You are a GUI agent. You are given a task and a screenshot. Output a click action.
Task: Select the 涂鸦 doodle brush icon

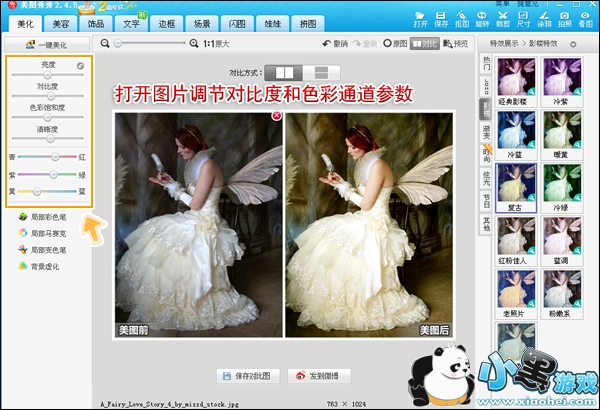coord(544,19)
